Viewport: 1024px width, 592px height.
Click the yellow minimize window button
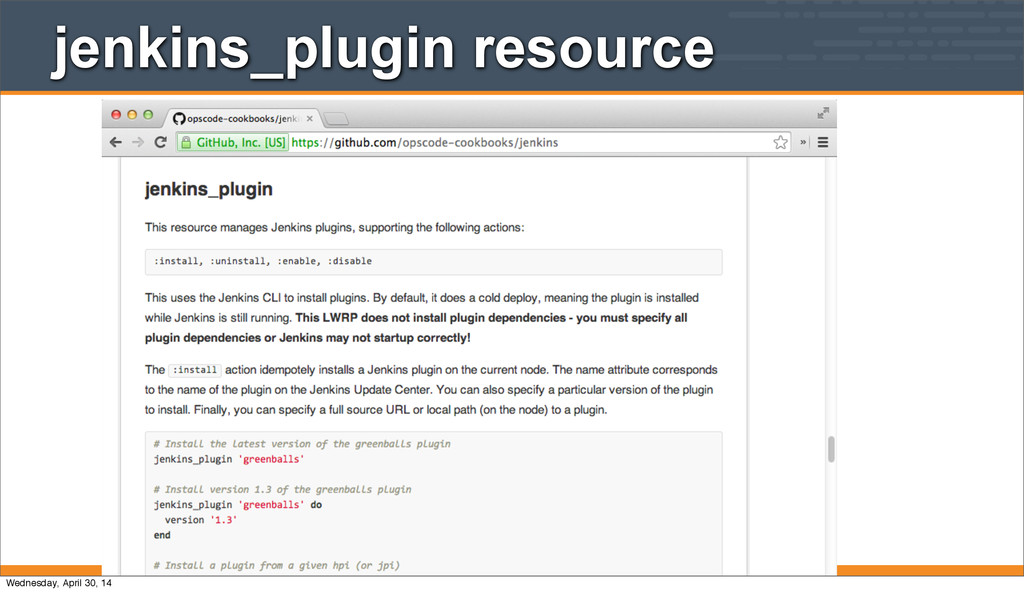tap(132, 114)
